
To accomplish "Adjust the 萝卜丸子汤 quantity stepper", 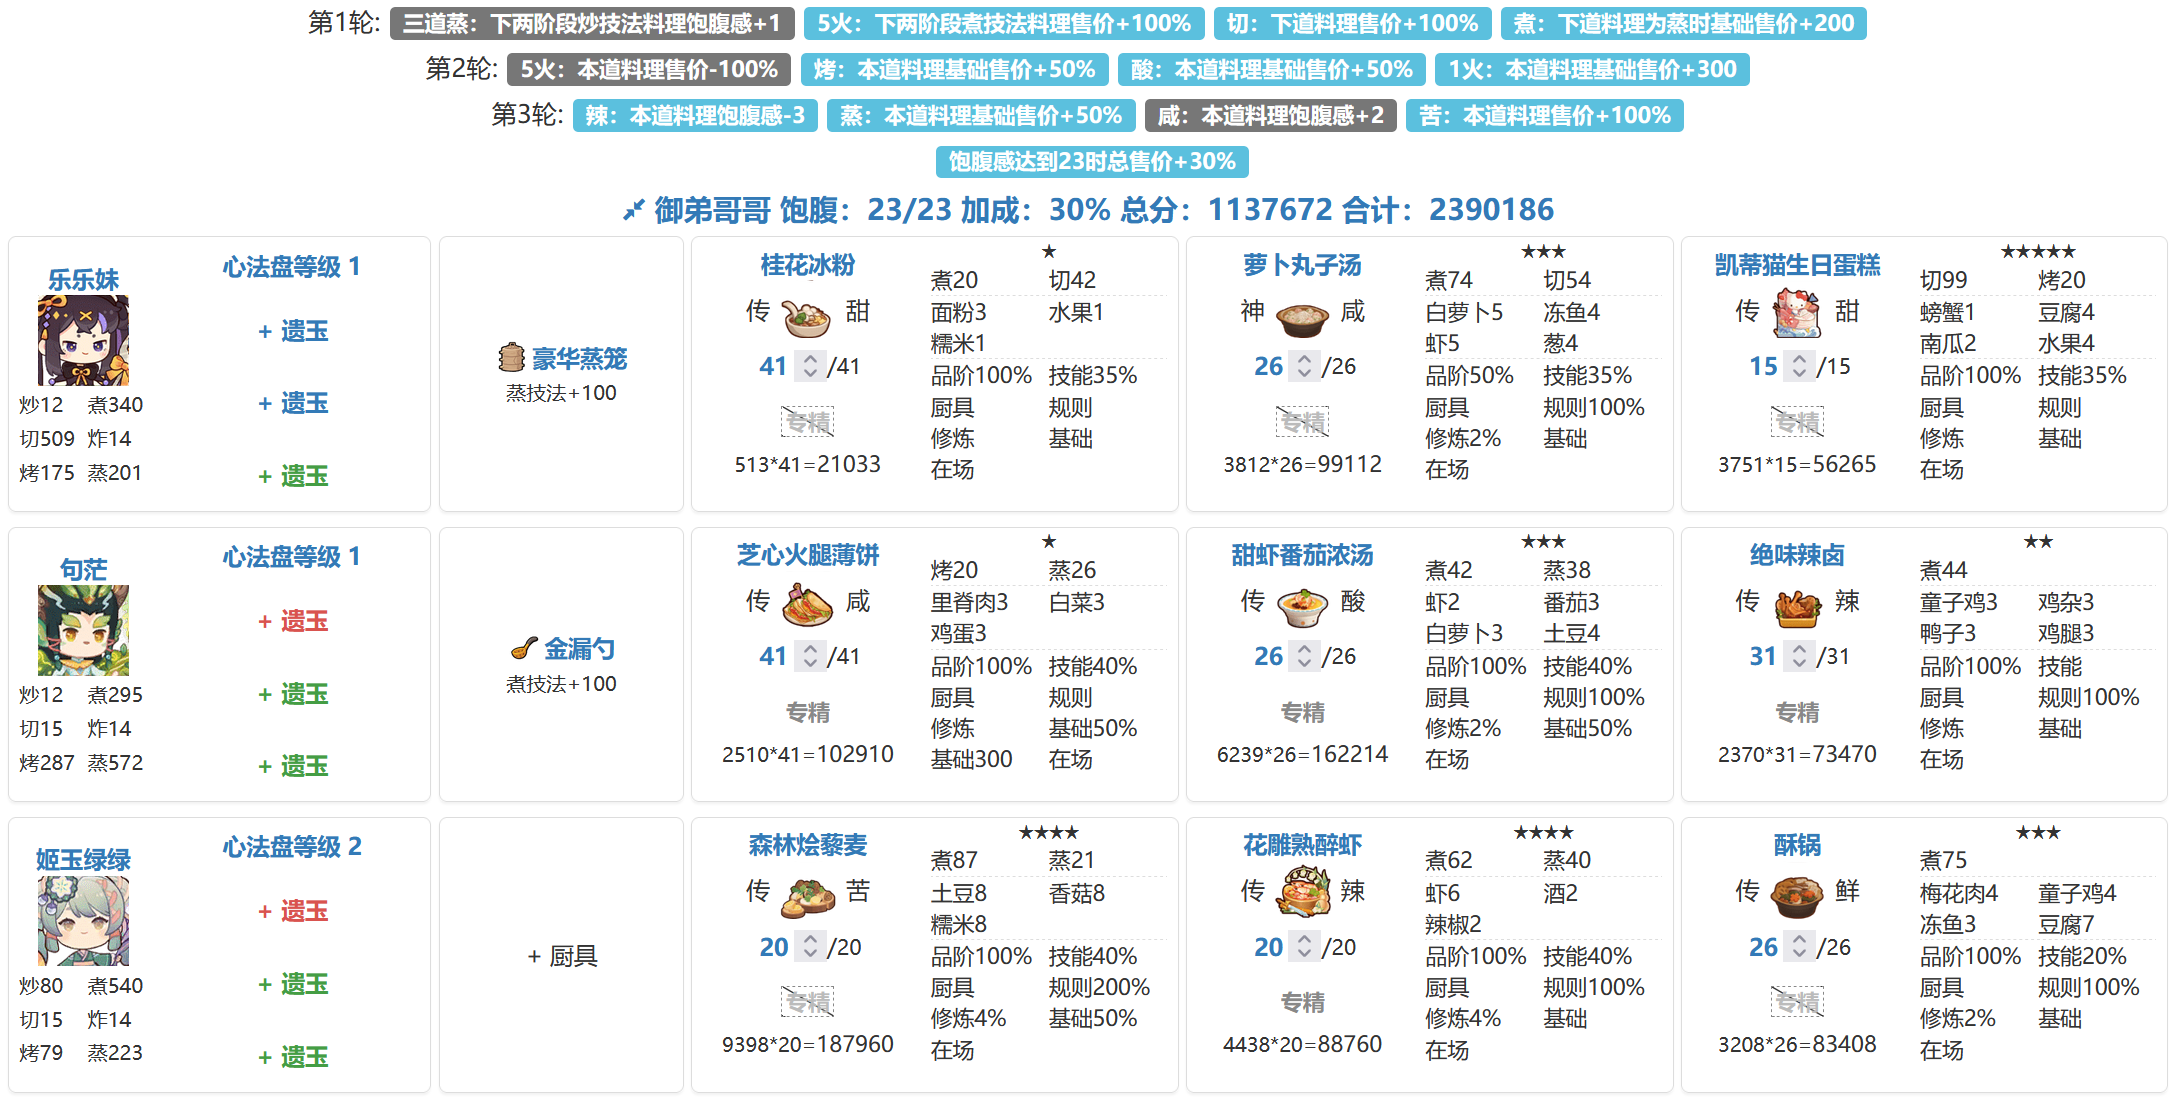I will coord(1304,366).
